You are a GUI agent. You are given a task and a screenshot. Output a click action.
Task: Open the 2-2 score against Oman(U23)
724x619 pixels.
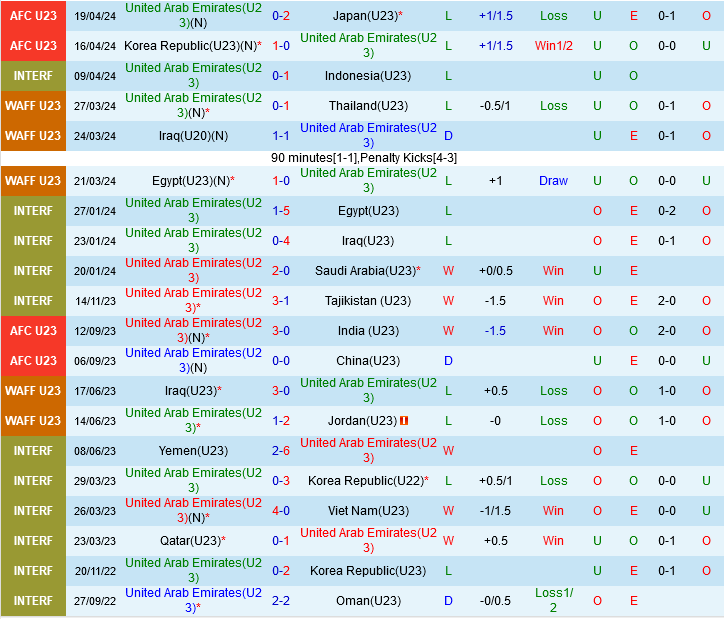point(281,601)
